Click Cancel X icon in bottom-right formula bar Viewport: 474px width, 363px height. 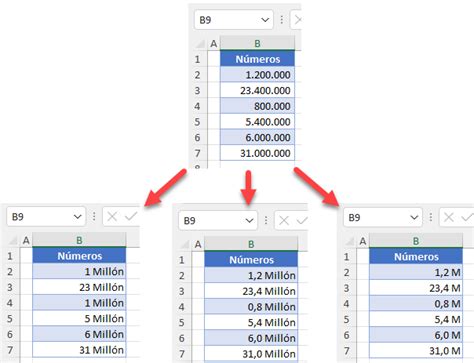coord(449,217)
